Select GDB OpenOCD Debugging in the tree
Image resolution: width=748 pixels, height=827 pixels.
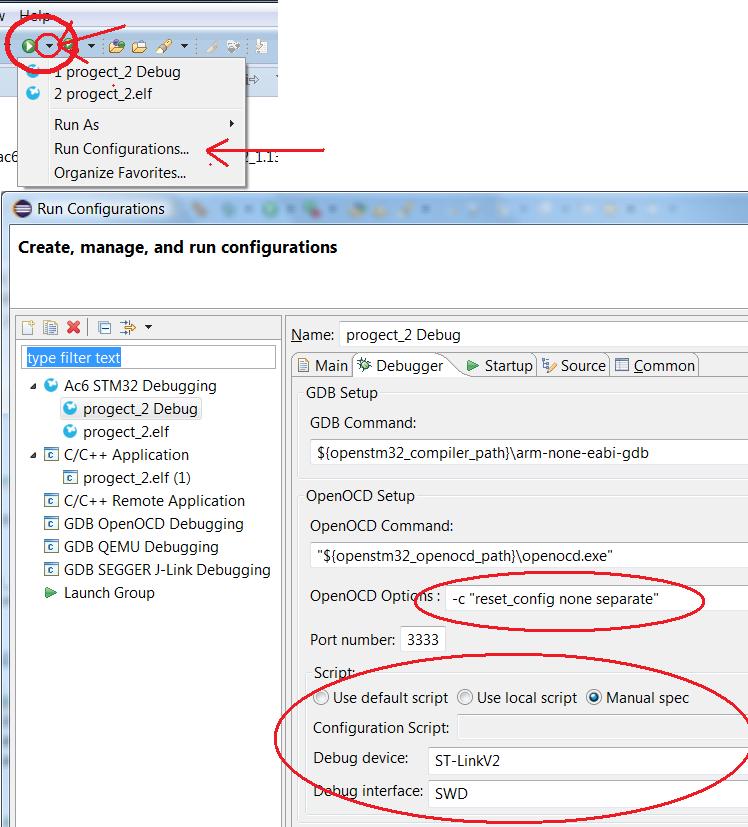[153, 524]
